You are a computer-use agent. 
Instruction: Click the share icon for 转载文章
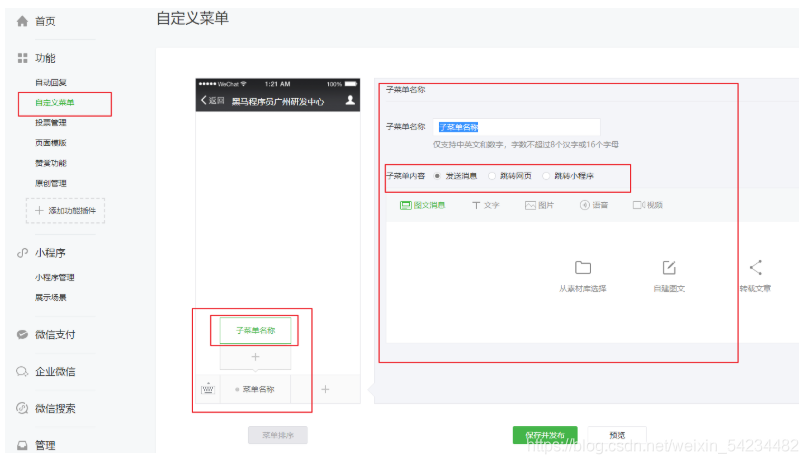(x=755, y=268)
